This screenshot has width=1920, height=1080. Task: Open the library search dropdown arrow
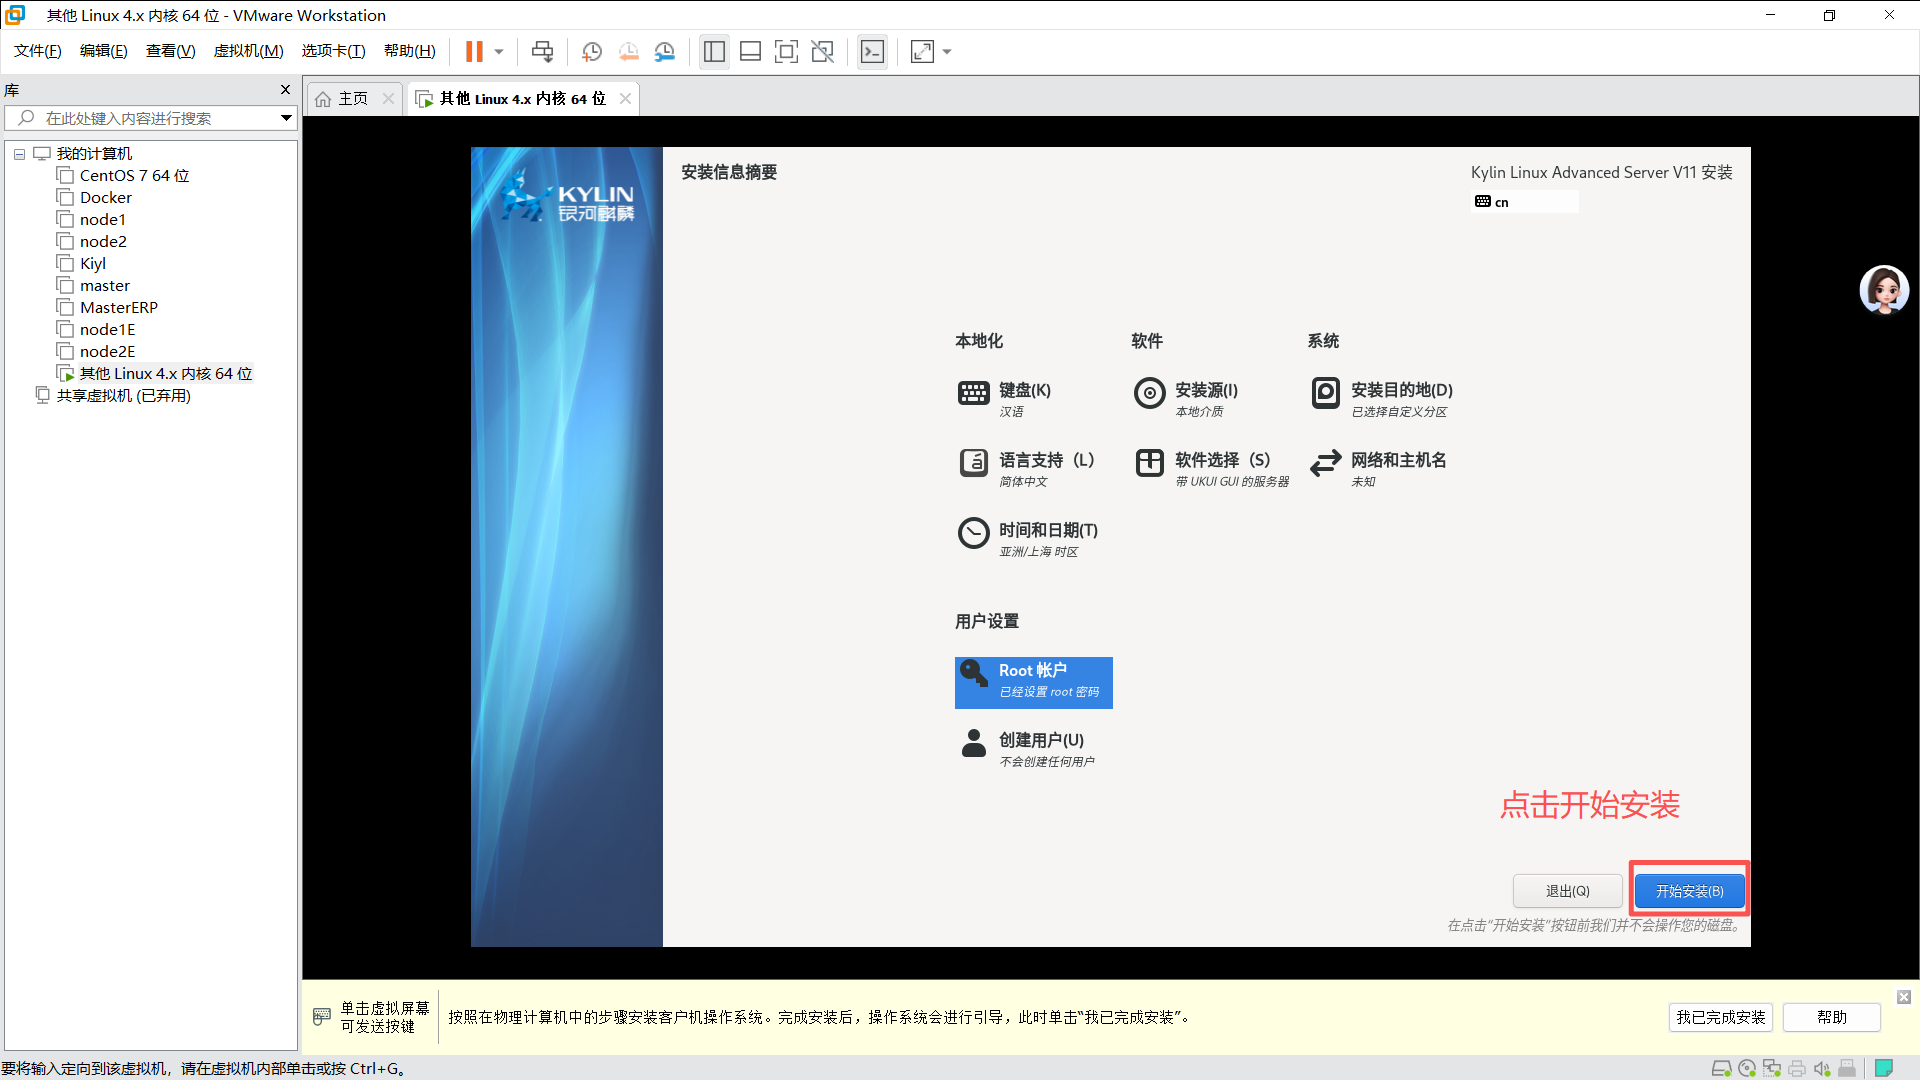(x=286, y=118)
